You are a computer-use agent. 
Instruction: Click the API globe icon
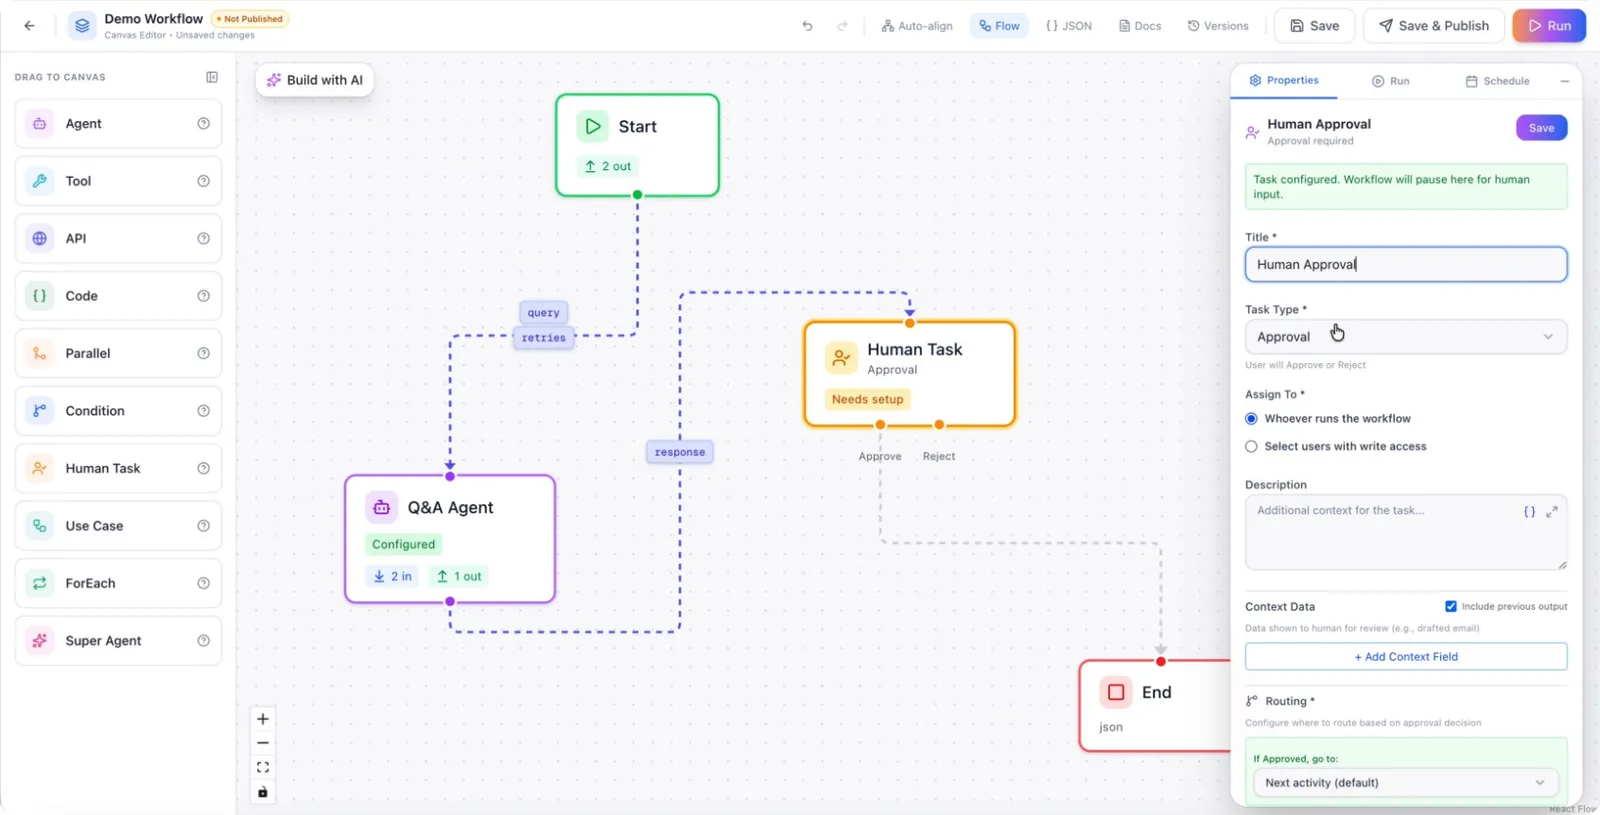click(40, 238)
